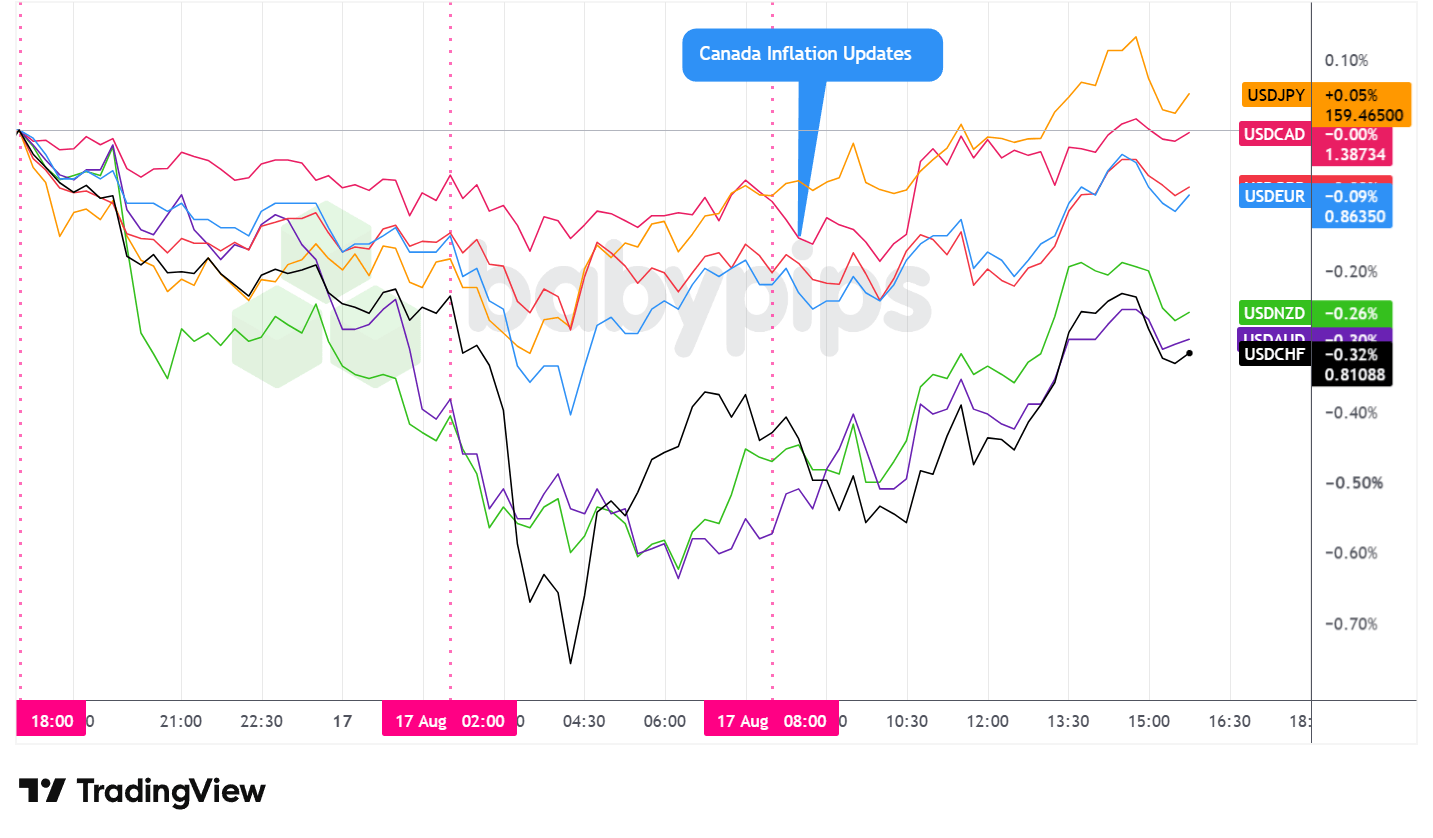This screenshot has height=838, width=1433.
Task: Click the USDCHF line endpoint dot
Action: (x=1188, y=353)
